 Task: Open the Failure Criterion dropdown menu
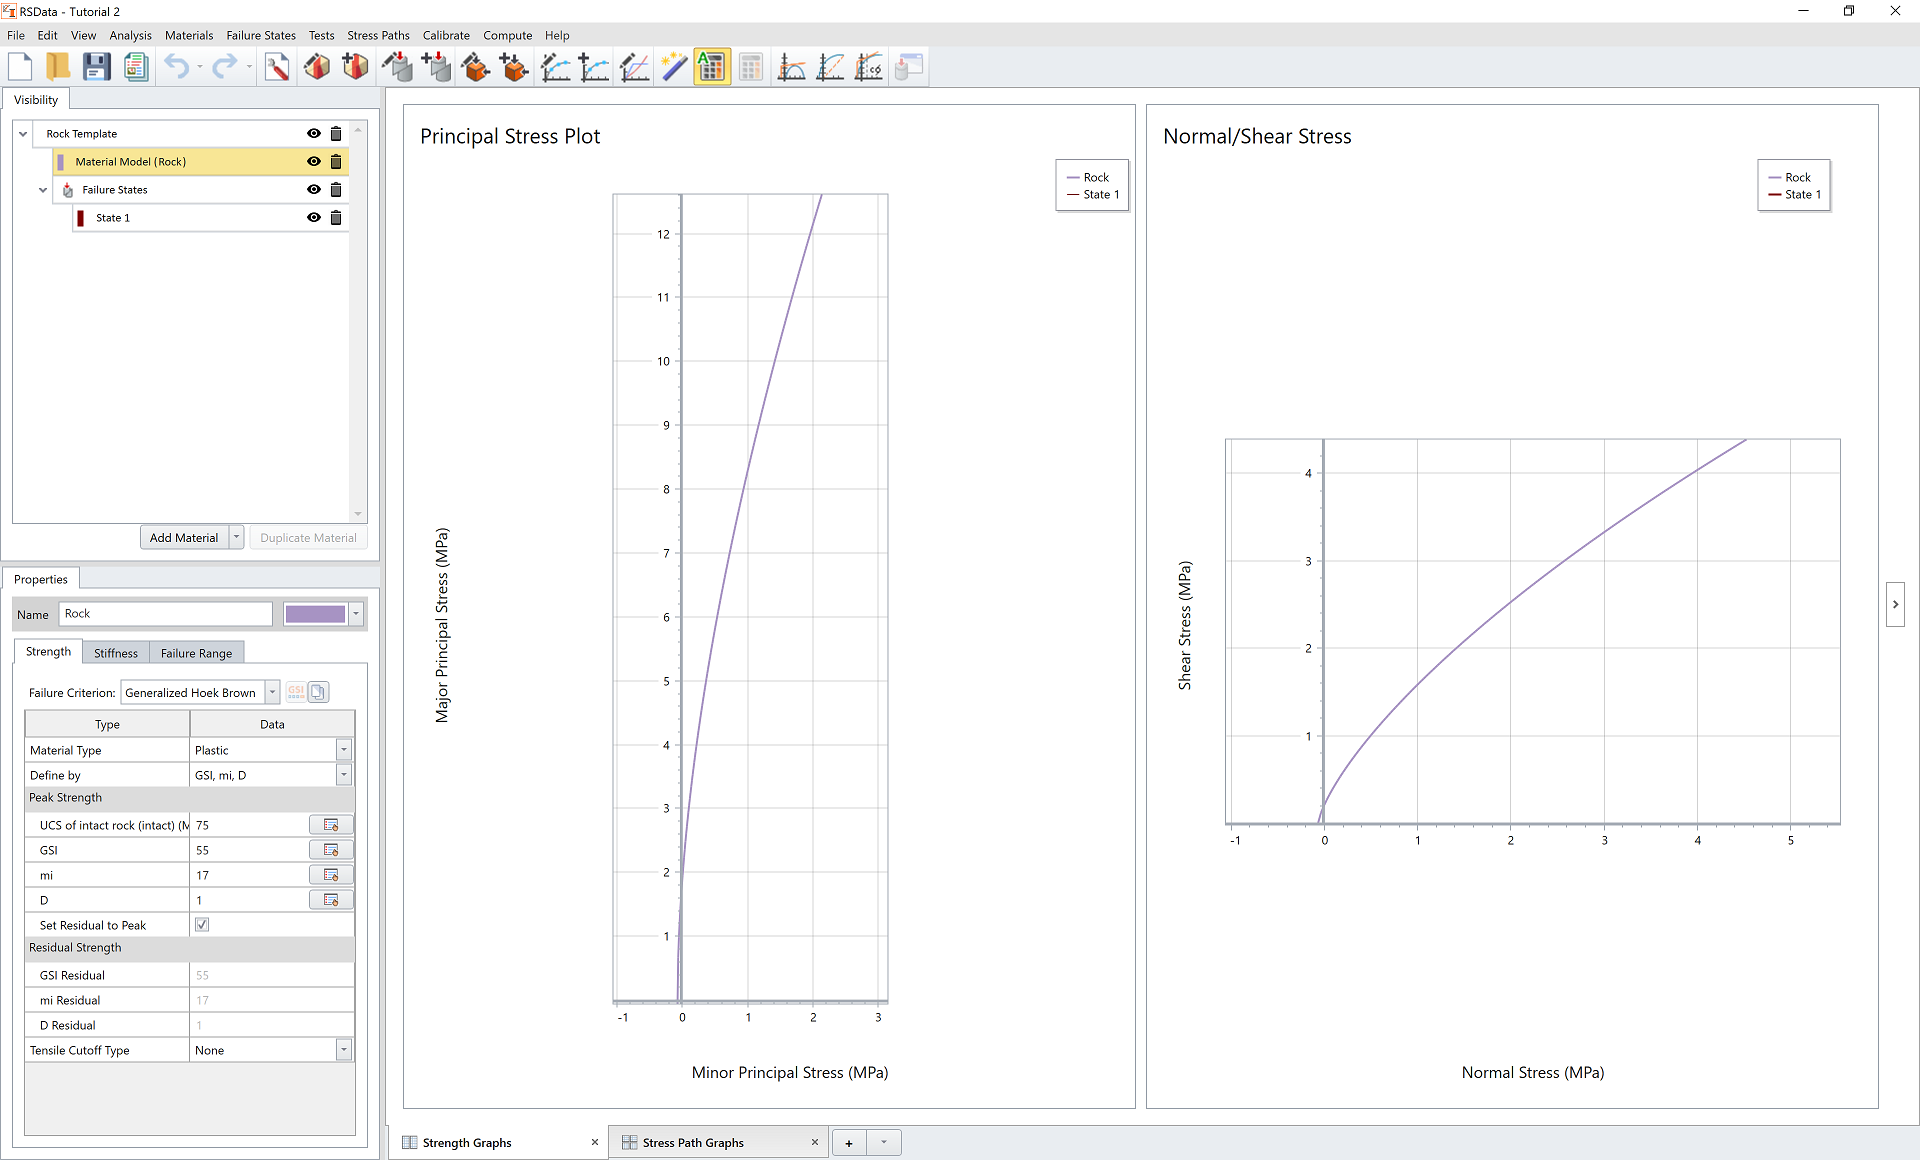tap(274, 692)
